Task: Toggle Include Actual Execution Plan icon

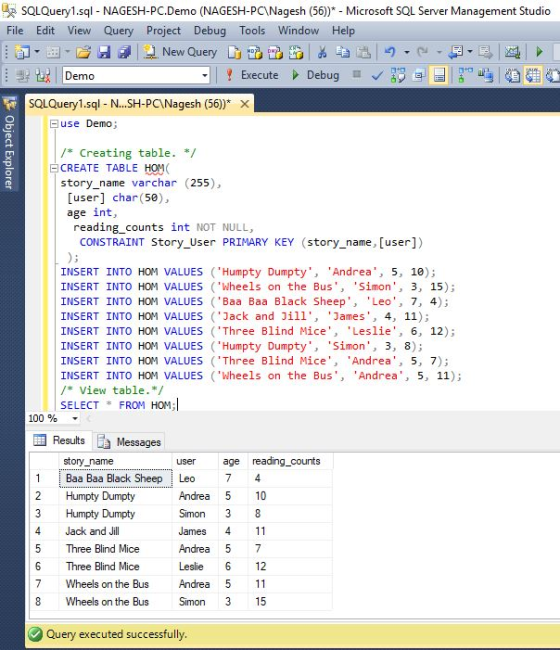Action: pyautogui.click(x=465, y=76)
